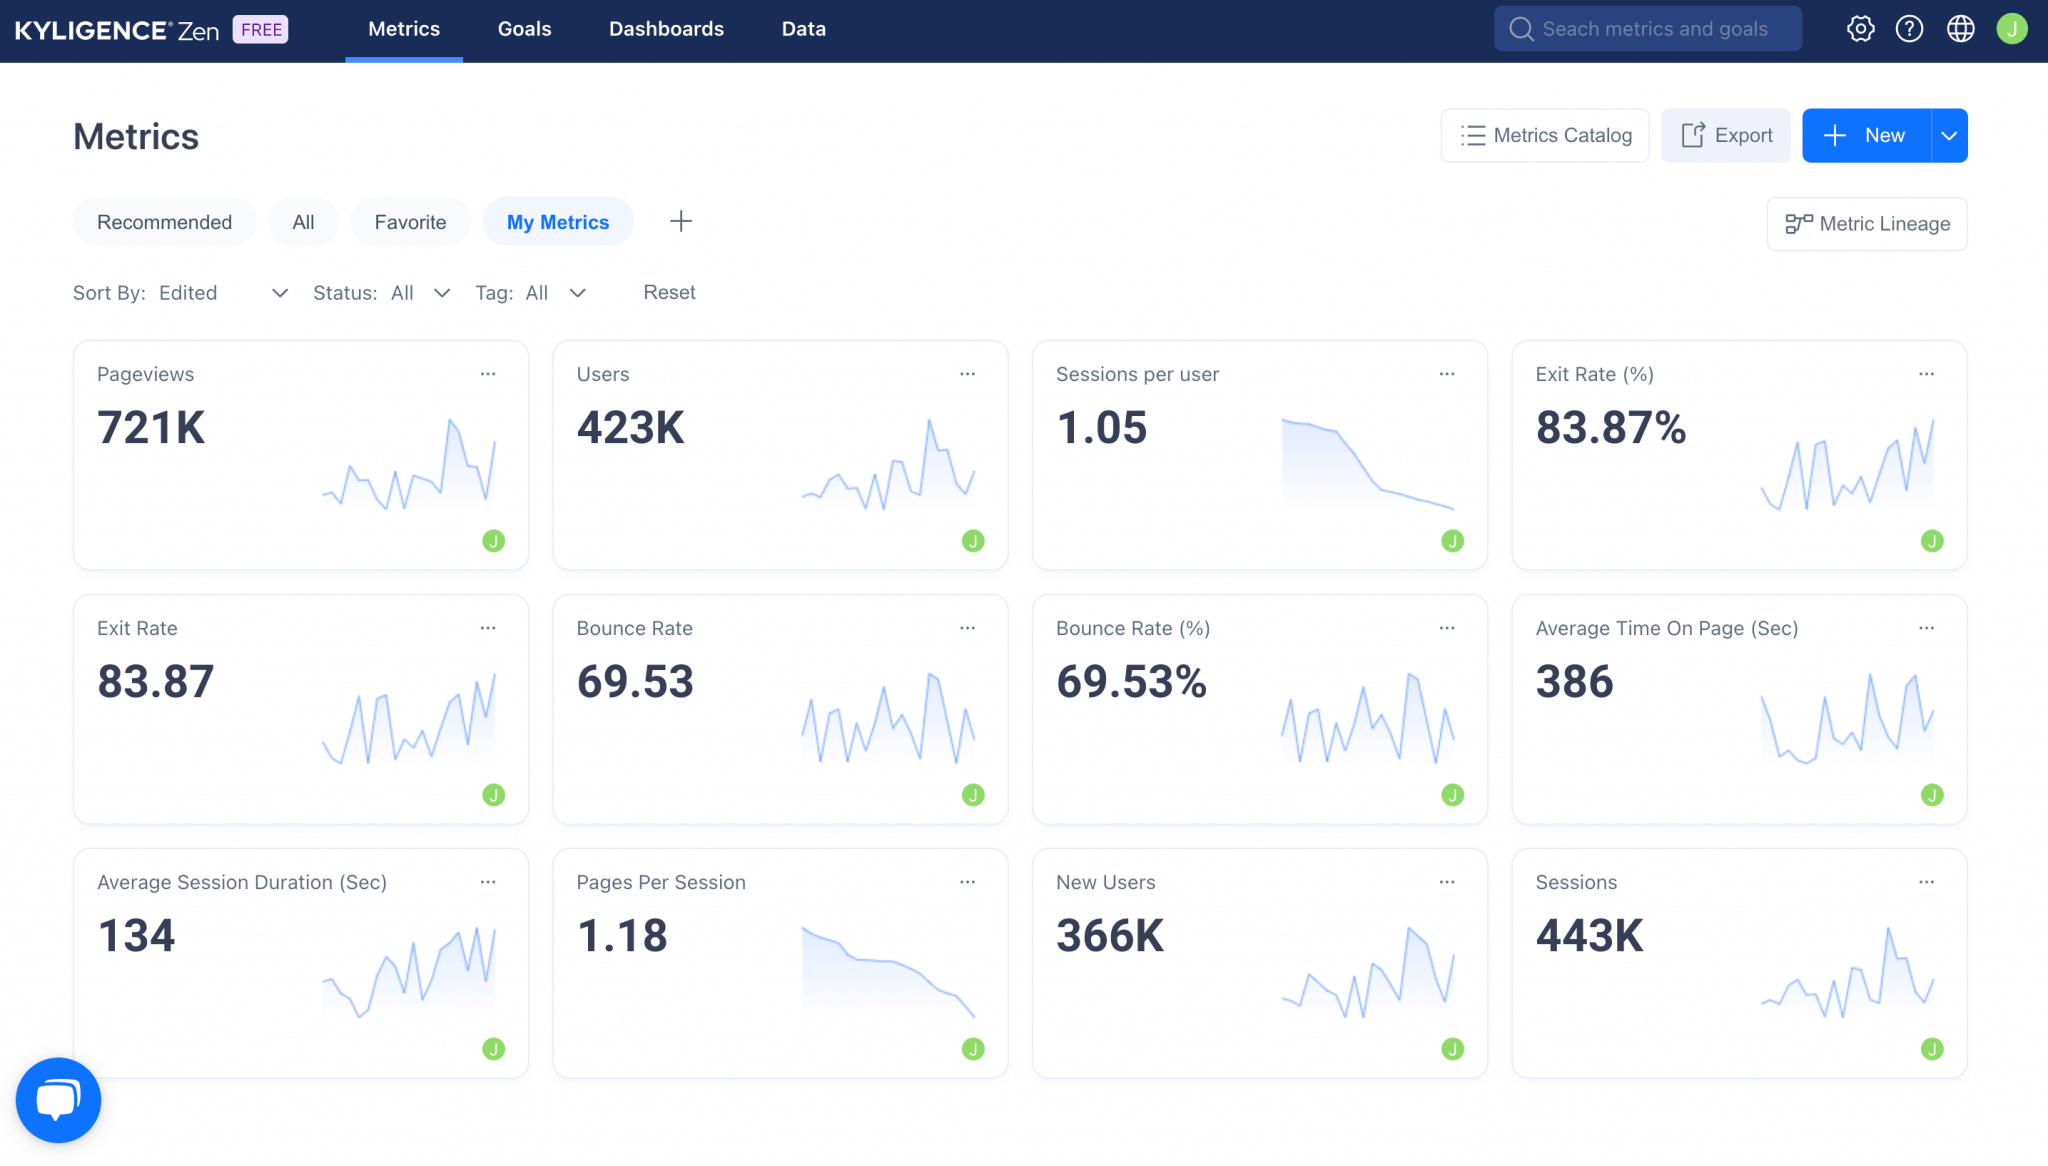Viewport: 2048px width, 1166px height.
Task: Focus the search metrics and goals field
Action: click(1654, 29)
